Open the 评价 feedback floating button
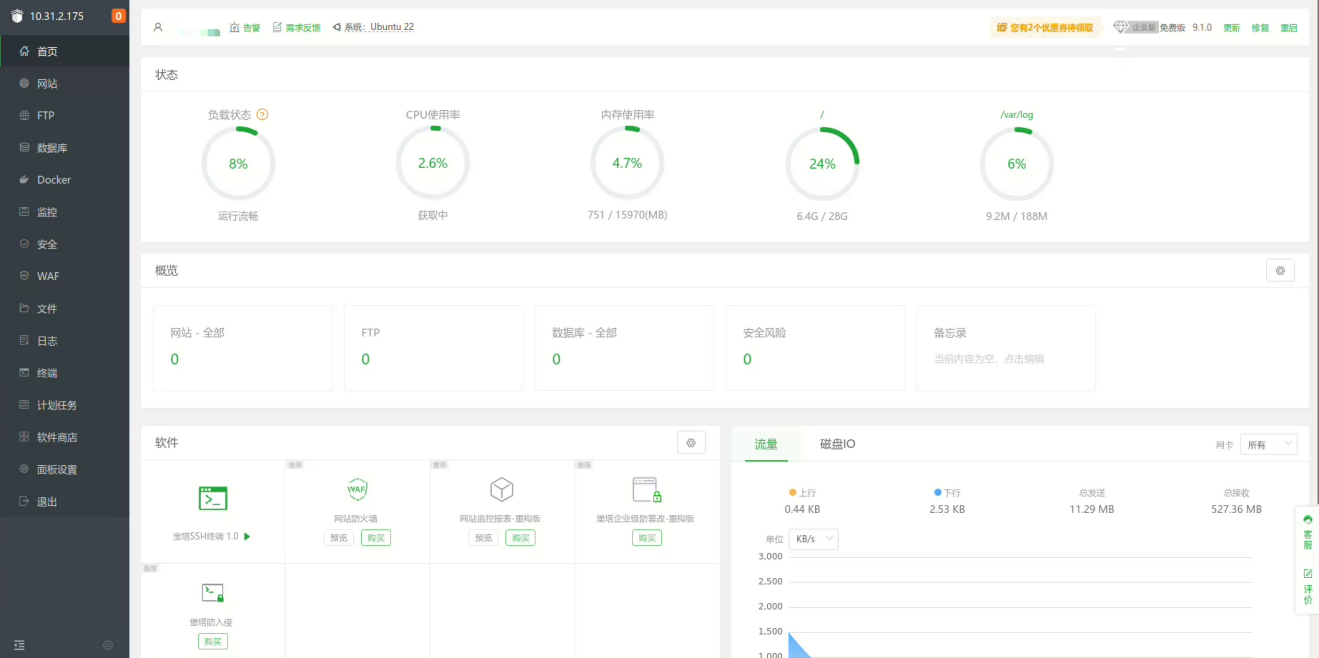The width and height of the screenshot is (1319, 658). click(x=1307, y=587)
